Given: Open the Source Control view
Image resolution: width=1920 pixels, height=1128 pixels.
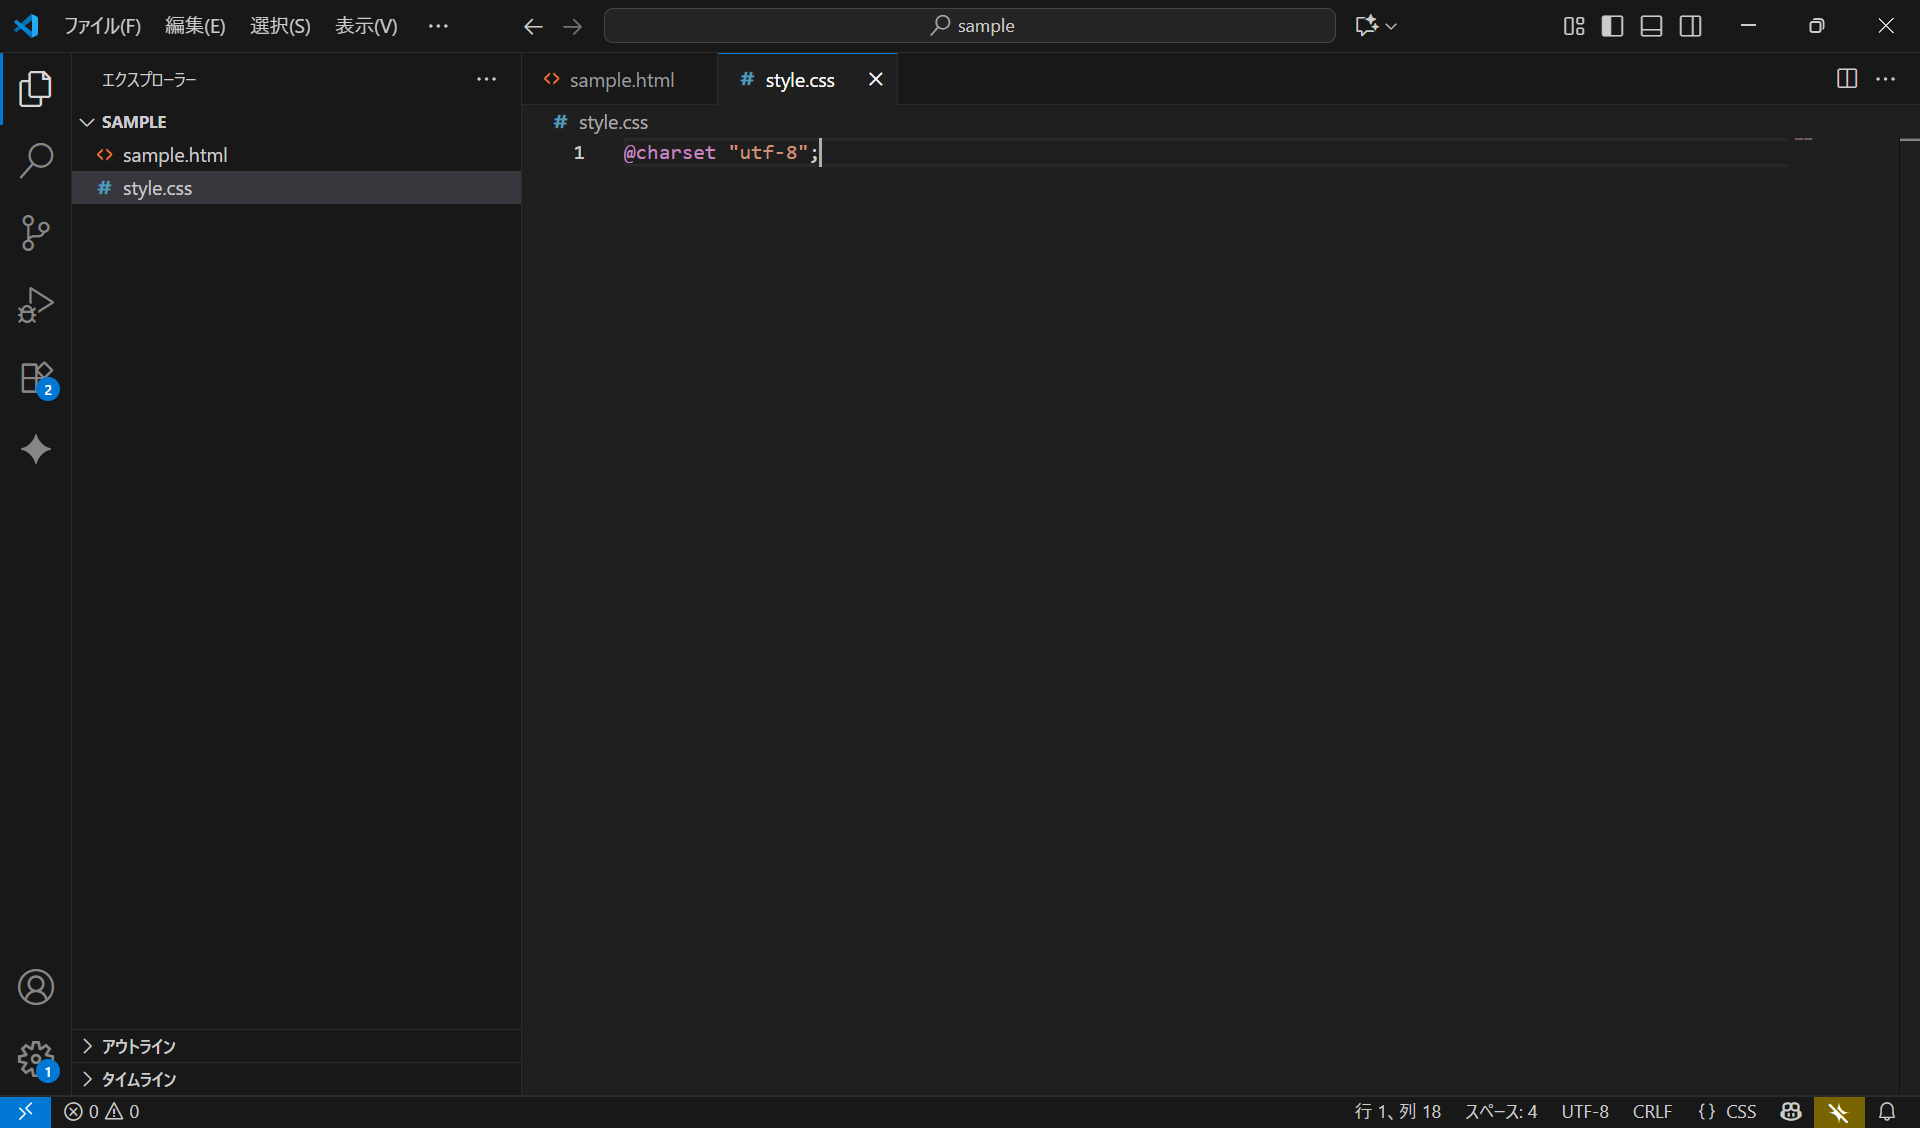Looking at the screenshot, I should [x=36, y=233].
